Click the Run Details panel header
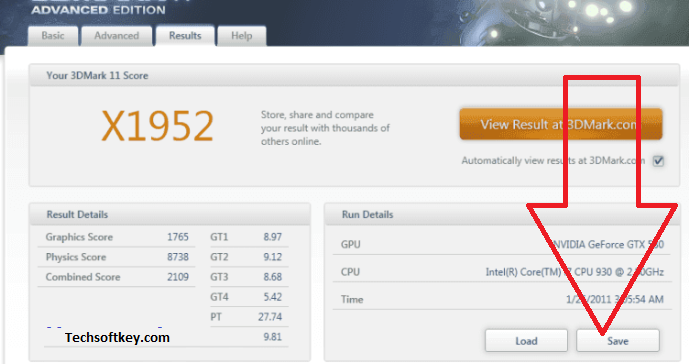This screenshot has height=364, width=689. point(502,215)
